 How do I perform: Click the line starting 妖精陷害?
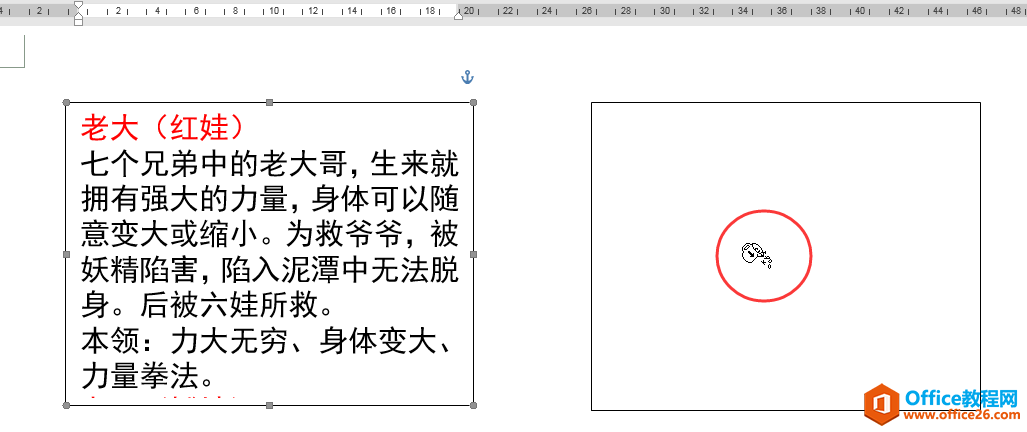(x=270, y=268)
